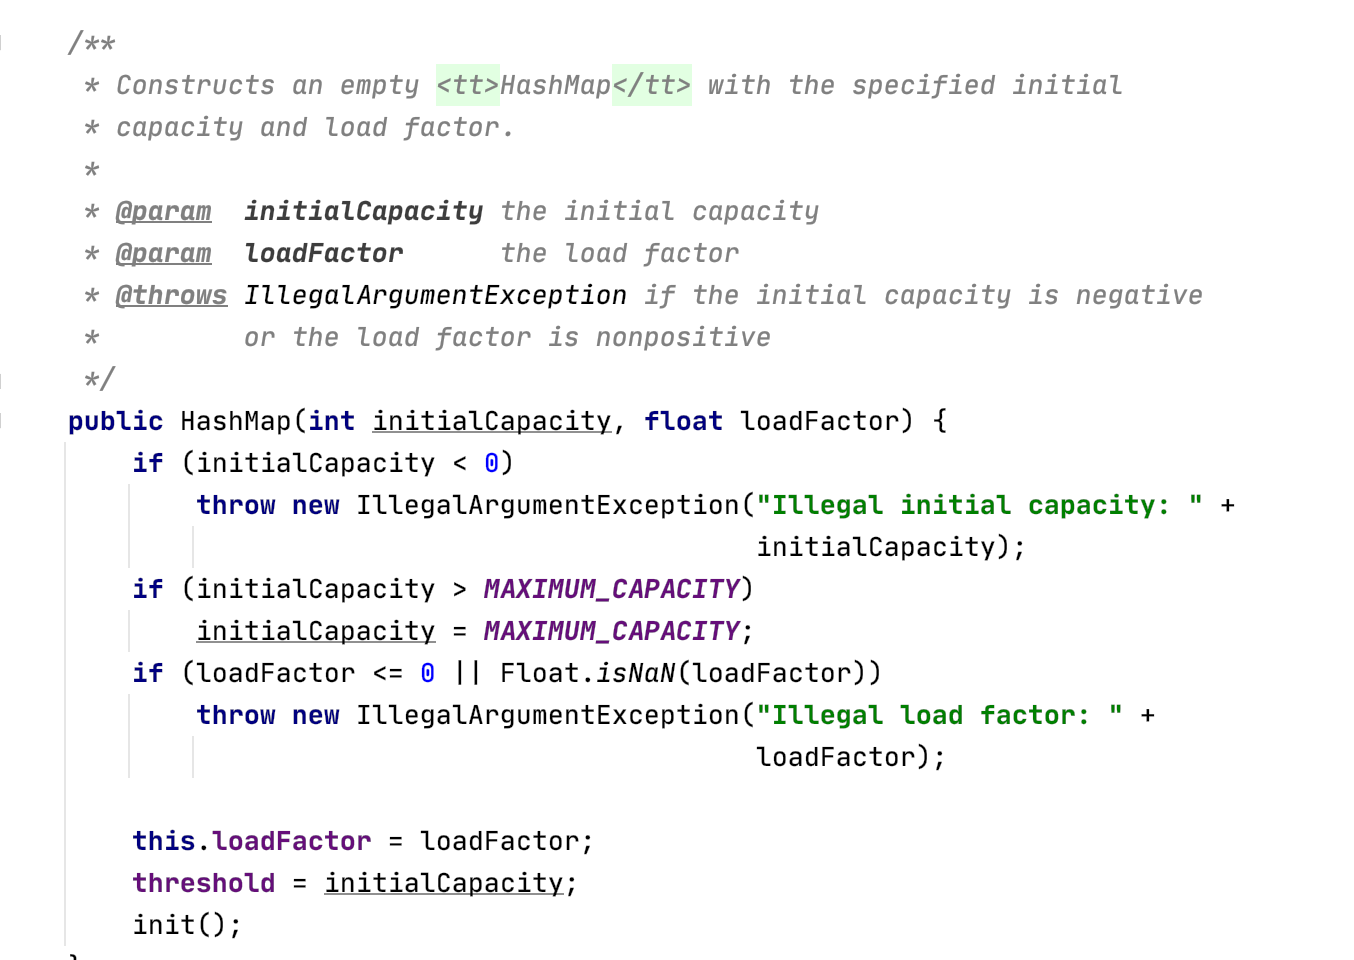Click the opening <tt> tag in comment
This screenshot has width=1354, height=960.
click(x=467, y=86)
